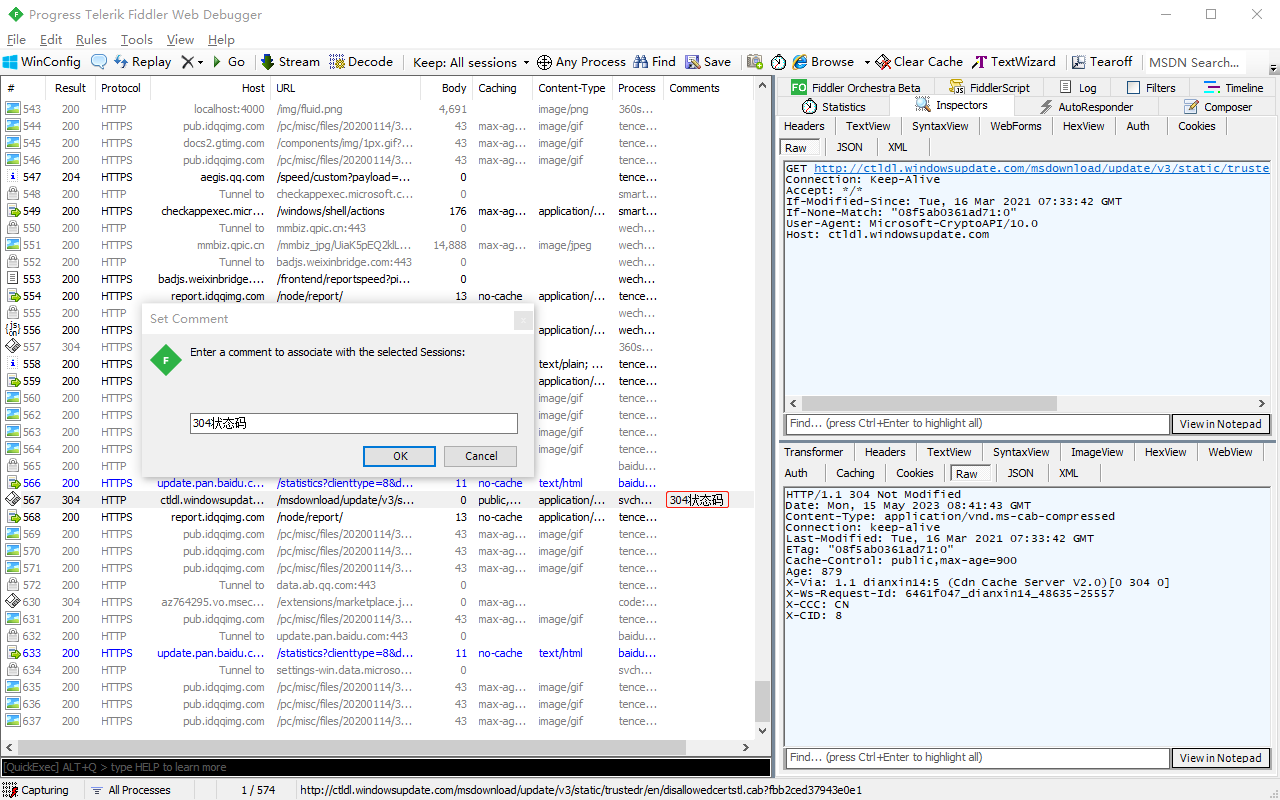Click the Replay toolbar button
Screen dimensions: 1280x800
click(x=142, y=62)
